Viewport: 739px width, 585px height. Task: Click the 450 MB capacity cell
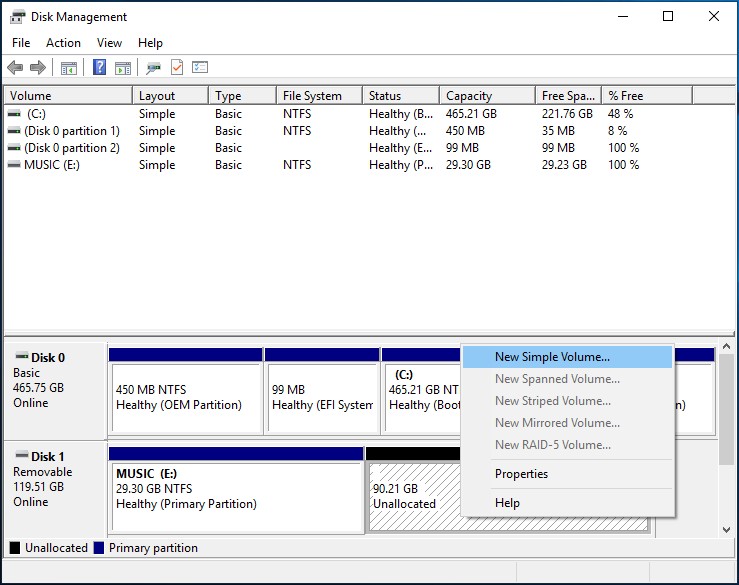coord(465,131)
